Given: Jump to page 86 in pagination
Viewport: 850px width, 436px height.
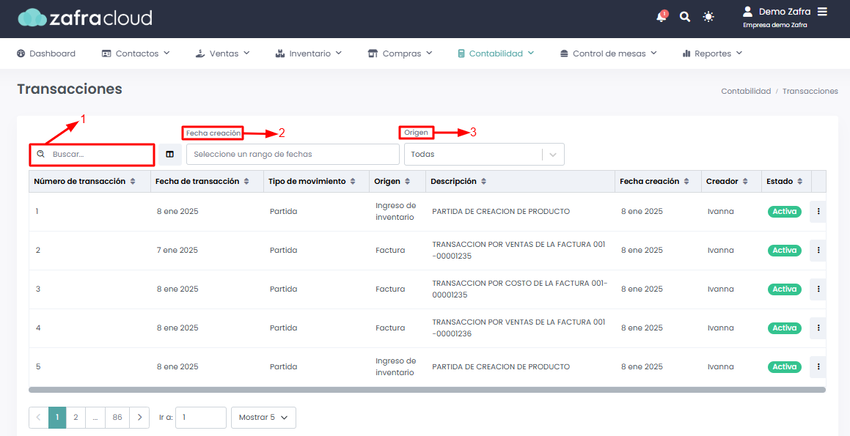Looking at the screenshot, I should [118, 417].
